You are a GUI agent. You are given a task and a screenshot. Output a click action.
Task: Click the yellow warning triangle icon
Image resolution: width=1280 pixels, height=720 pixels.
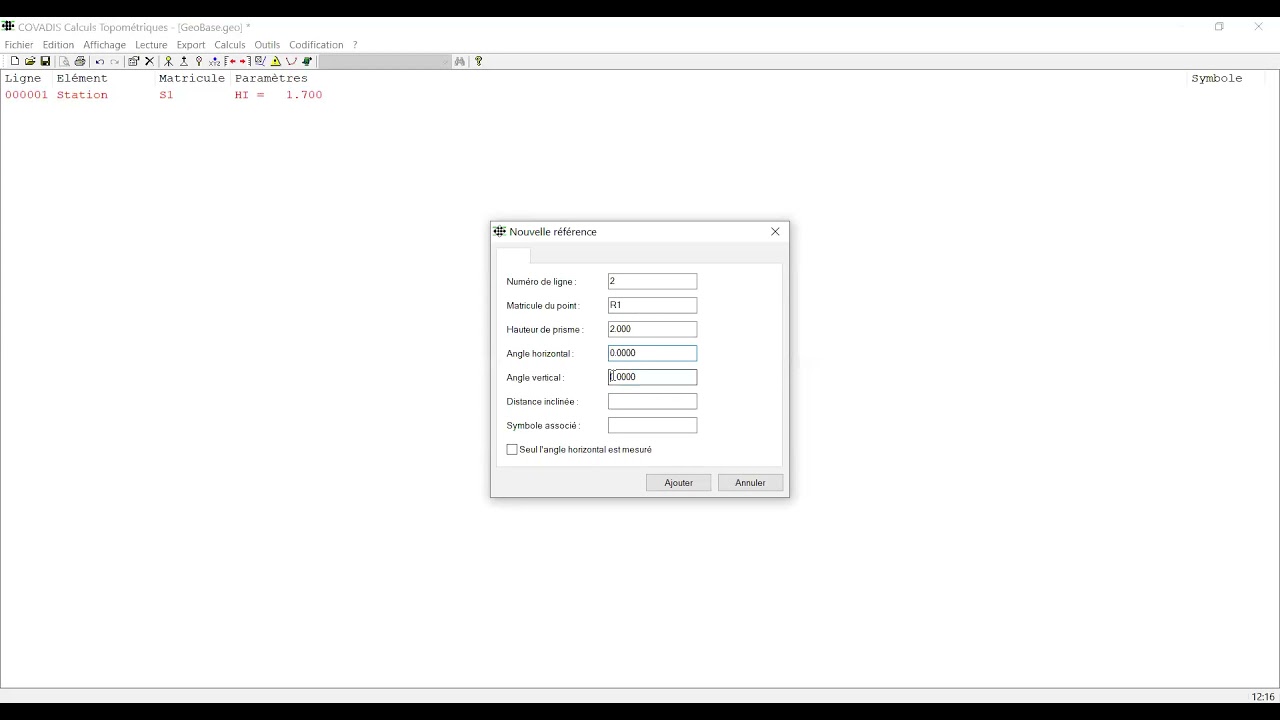(276, 61)
